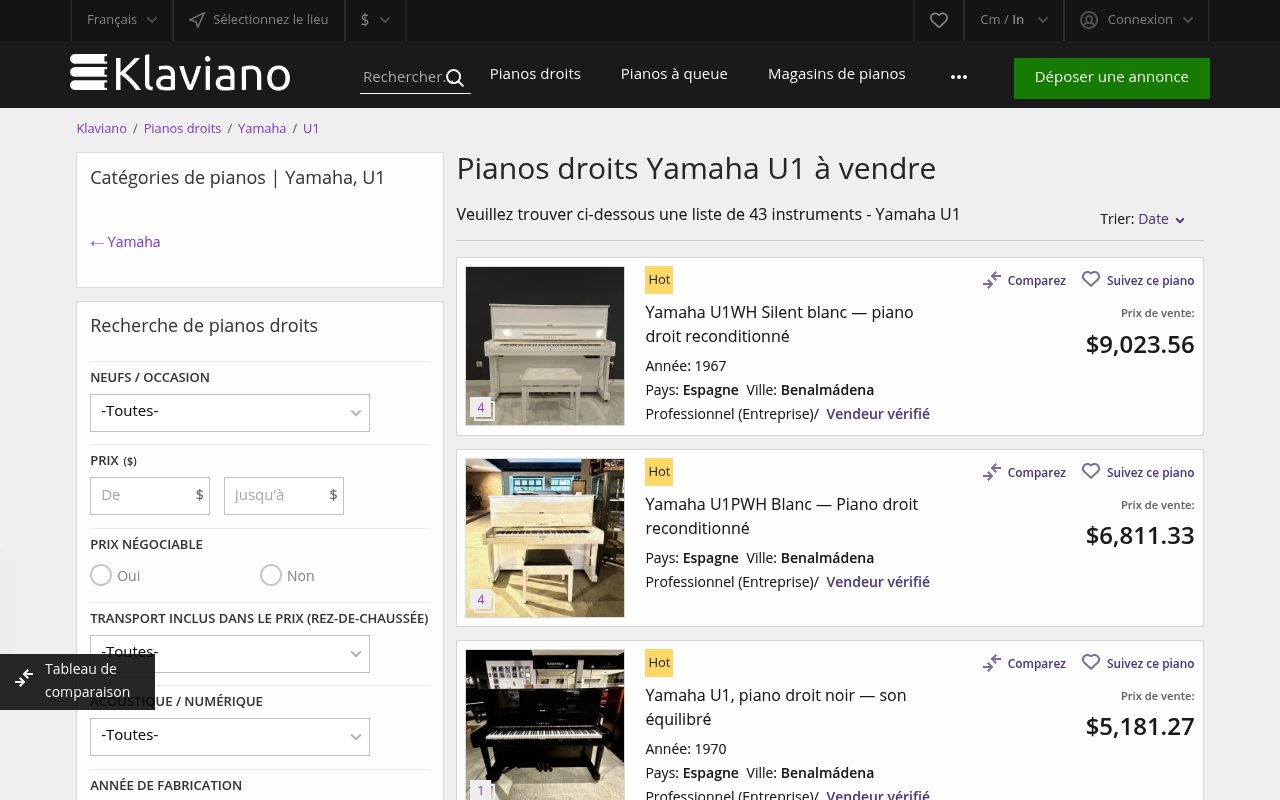Click the minimum price De field
Screen dimensions: 1280x800
pos(150,496)
